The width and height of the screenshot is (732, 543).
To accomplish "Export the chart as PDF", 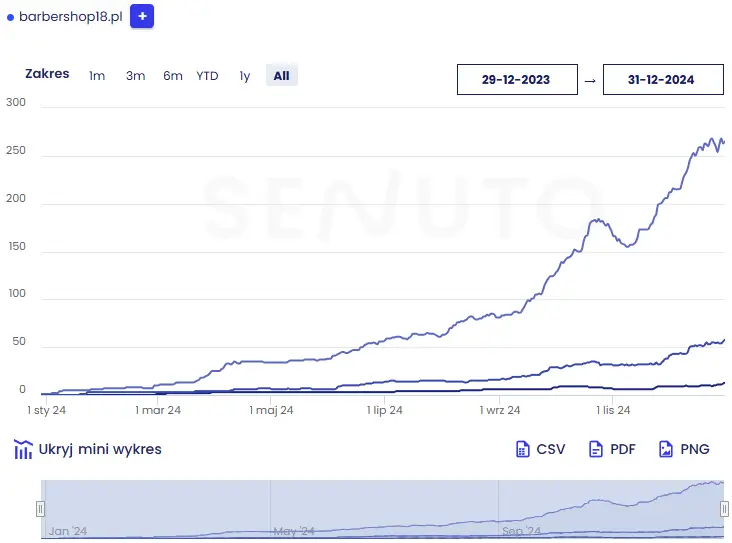I will [x=623, y=449].
